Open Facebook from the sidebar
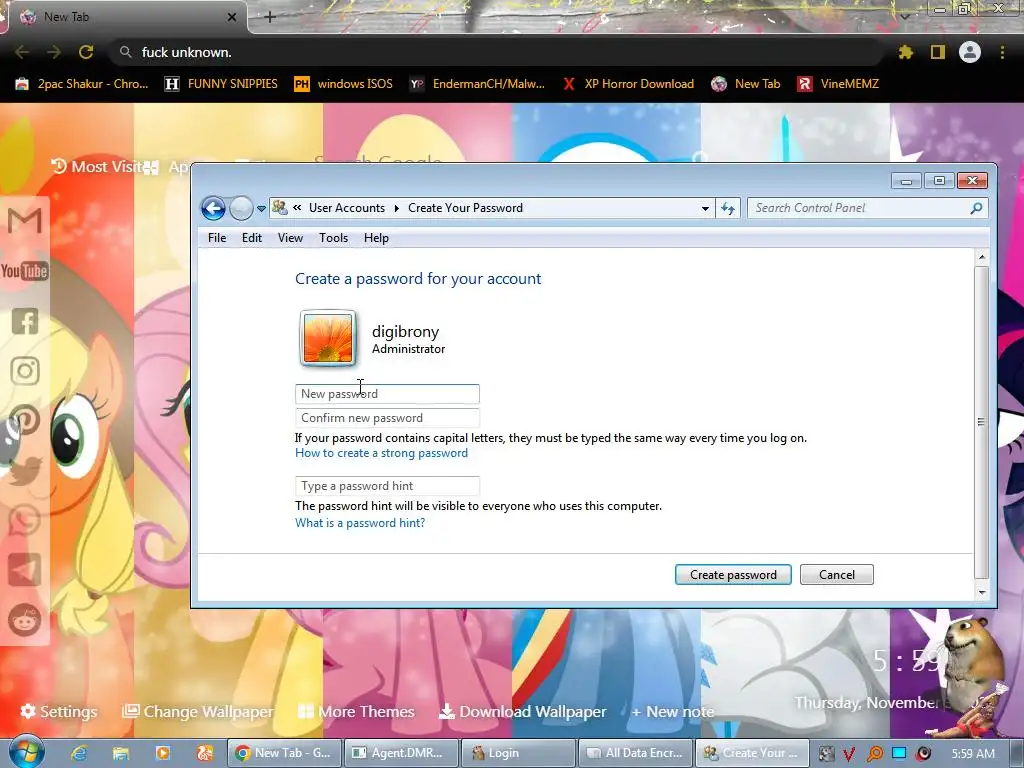1024x768 pixels. [25, 321]
